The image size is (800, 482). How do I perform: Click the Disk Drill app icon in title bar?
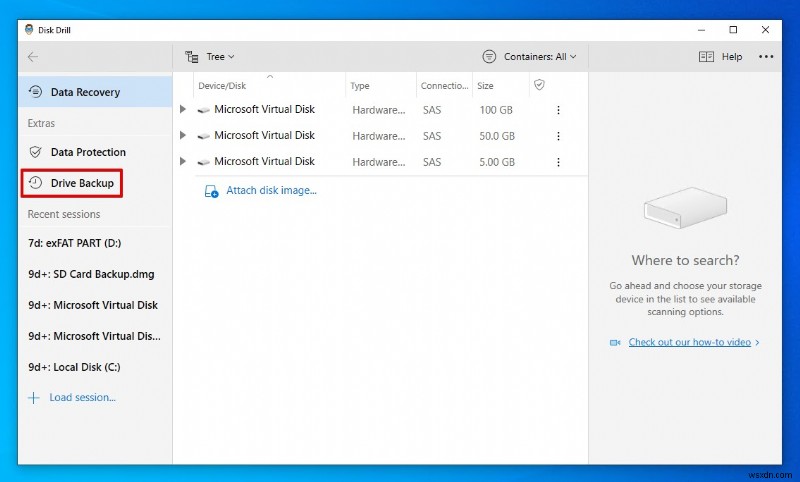(x=29, y=30)
